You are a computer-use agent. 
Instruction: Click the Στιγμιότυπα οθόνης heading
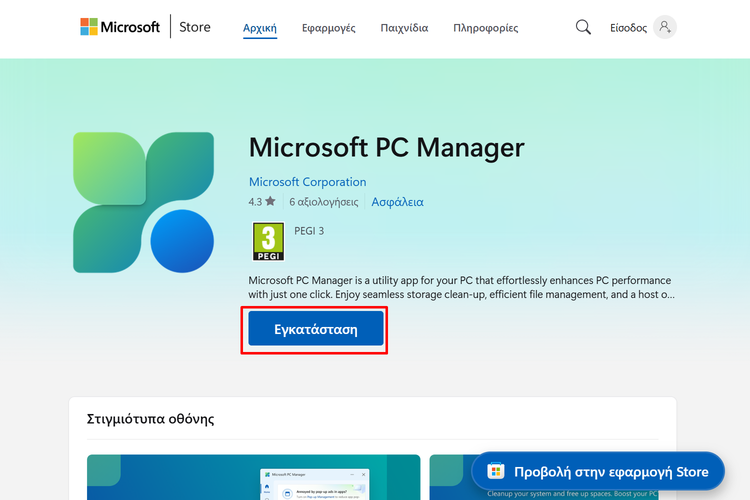point(150,419)
